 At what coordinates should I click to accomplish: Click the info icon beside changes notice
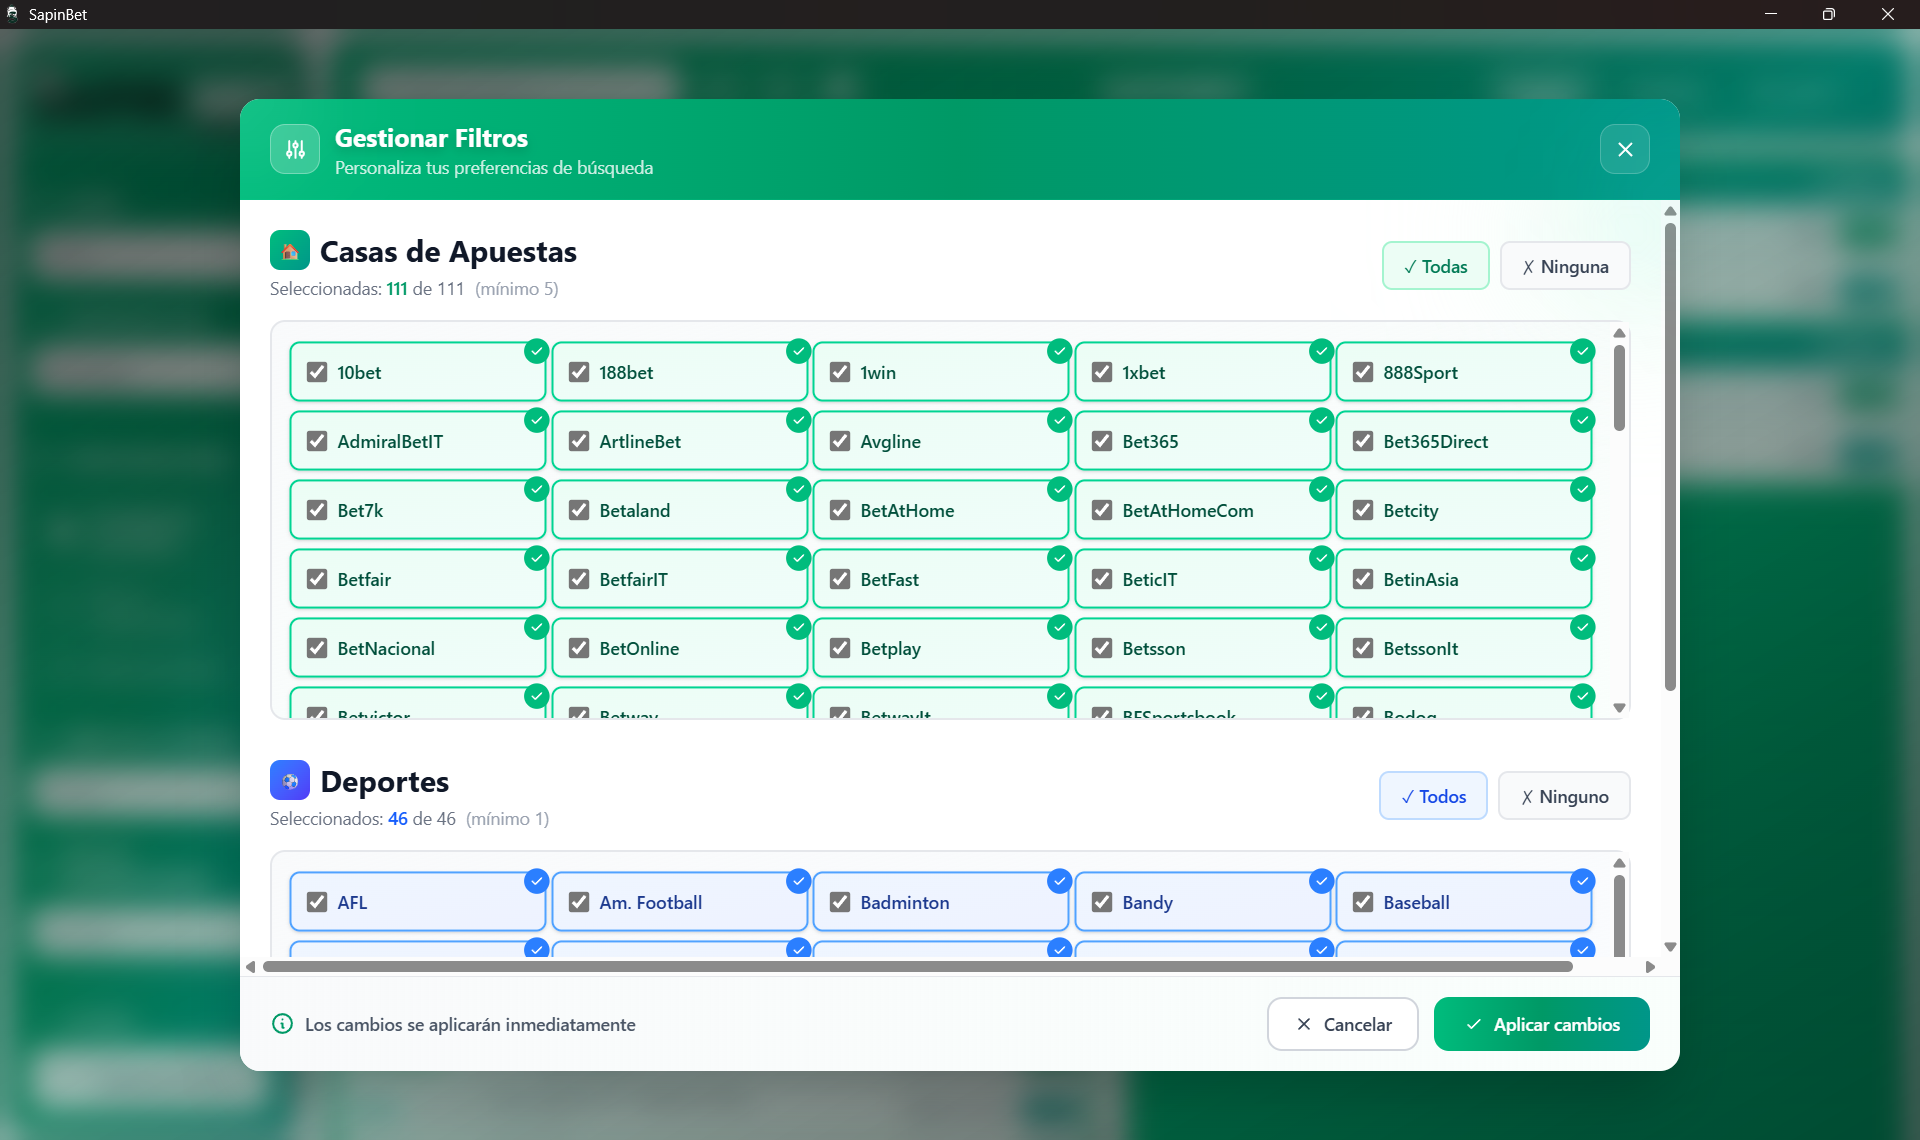click(x=283, y=1024)
